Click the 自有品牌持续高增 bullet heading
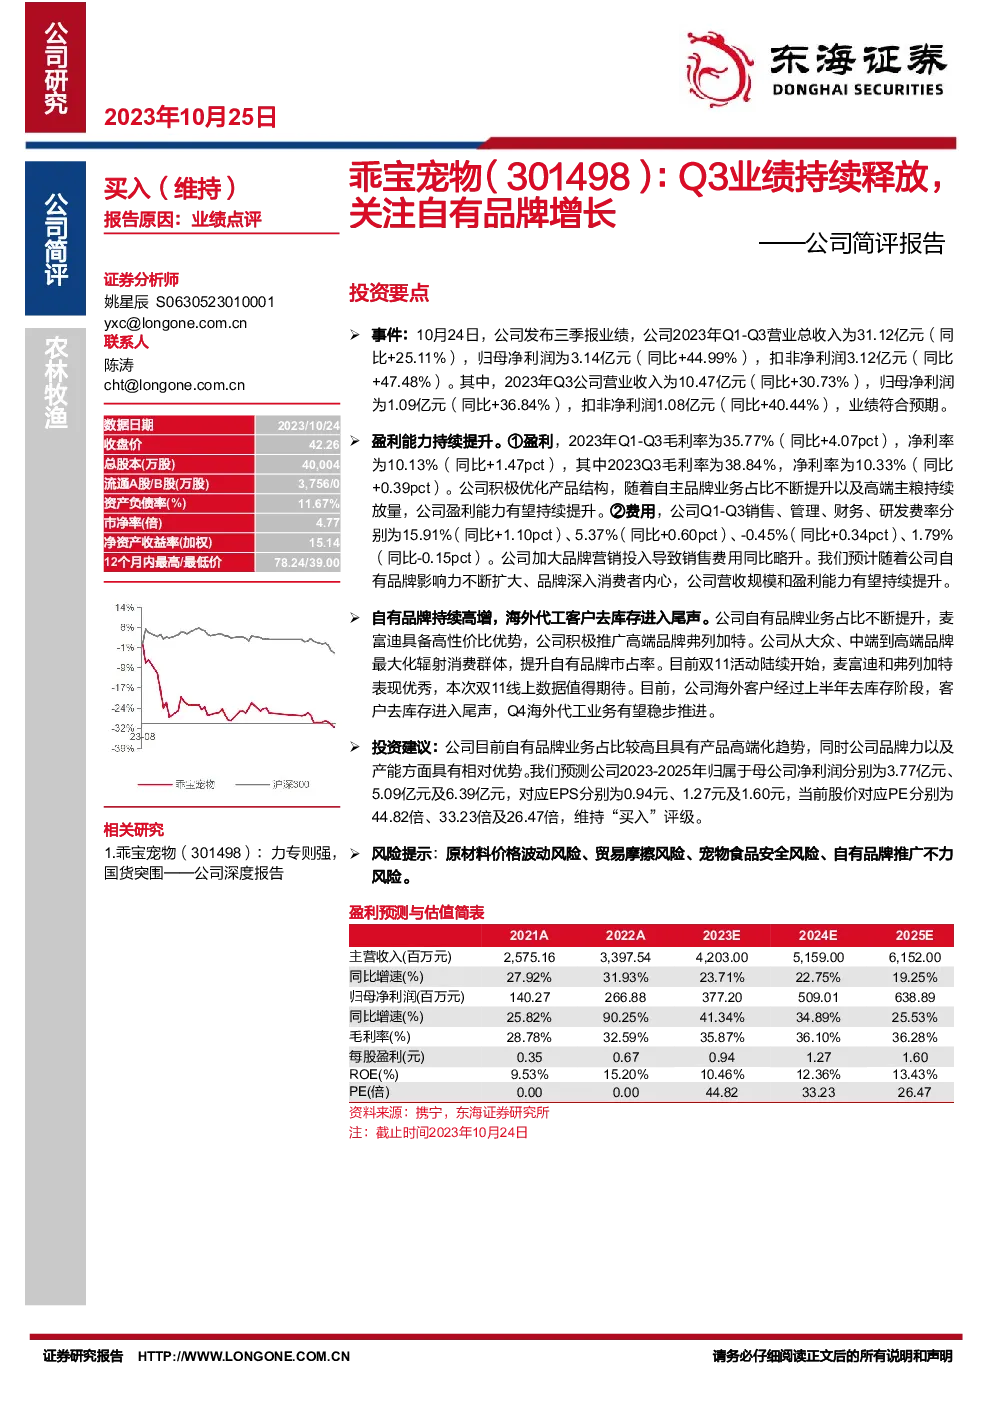992x1403 pixels. click(x=541, y=618)
